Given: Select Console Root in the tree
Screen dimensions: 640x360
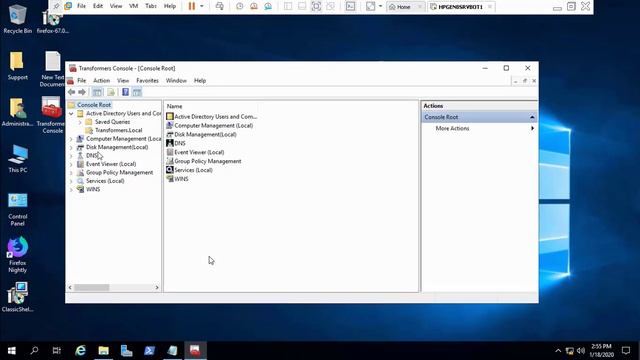Looking at the screenshot, I should click(x=94, y=105).
